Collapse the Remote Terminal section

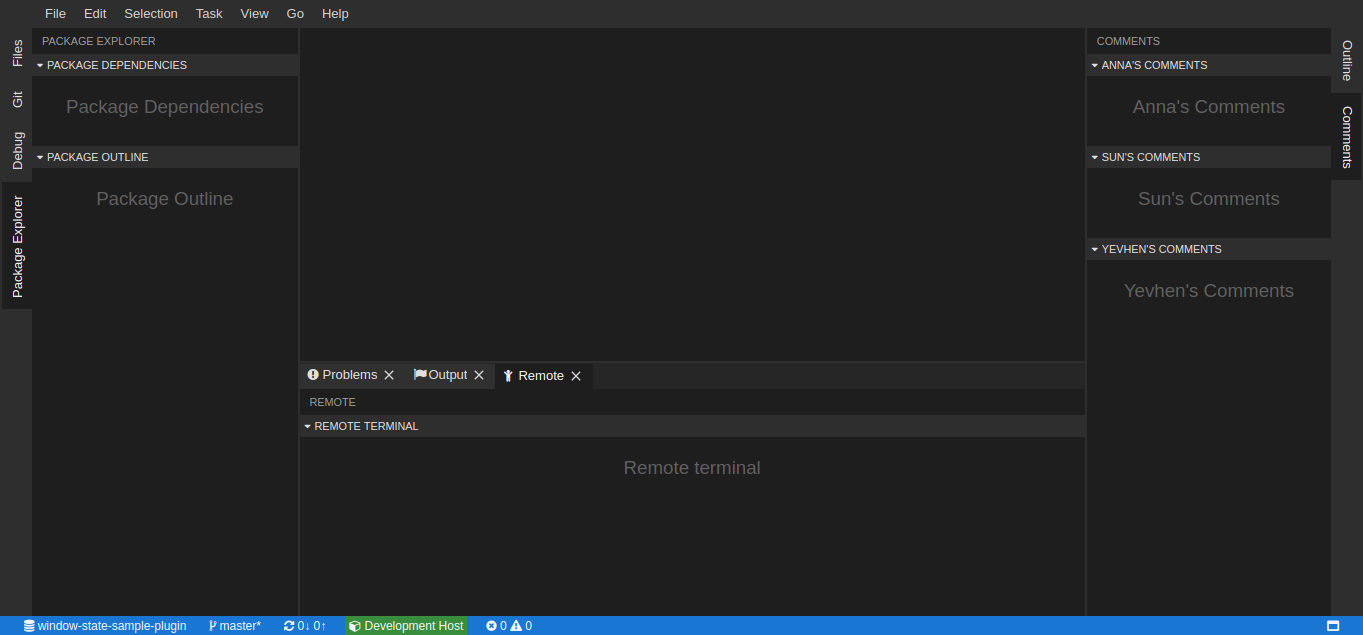307,425
